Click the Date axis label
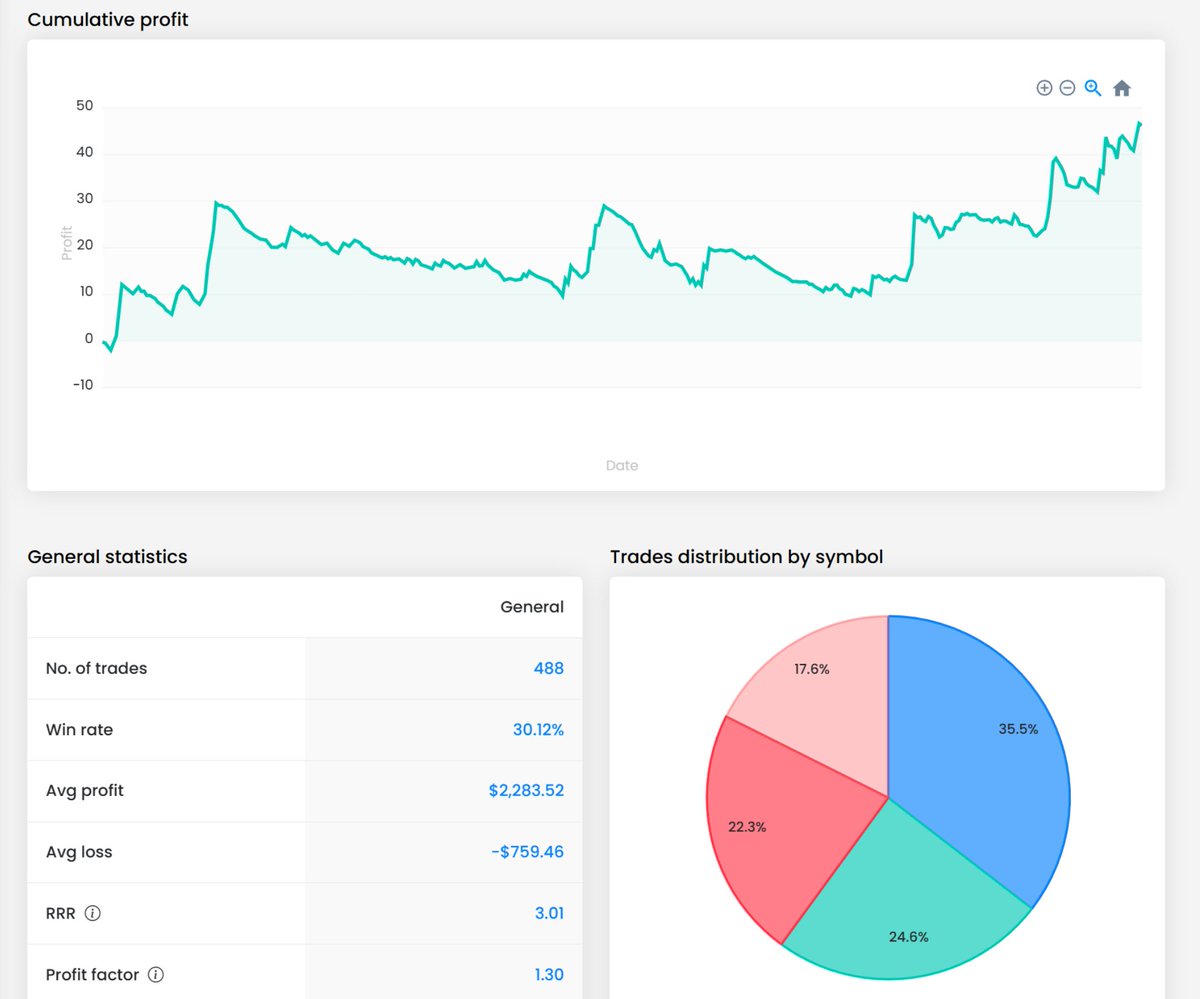This screenshot has height=999, width=1200. click(x=622, y=465)
